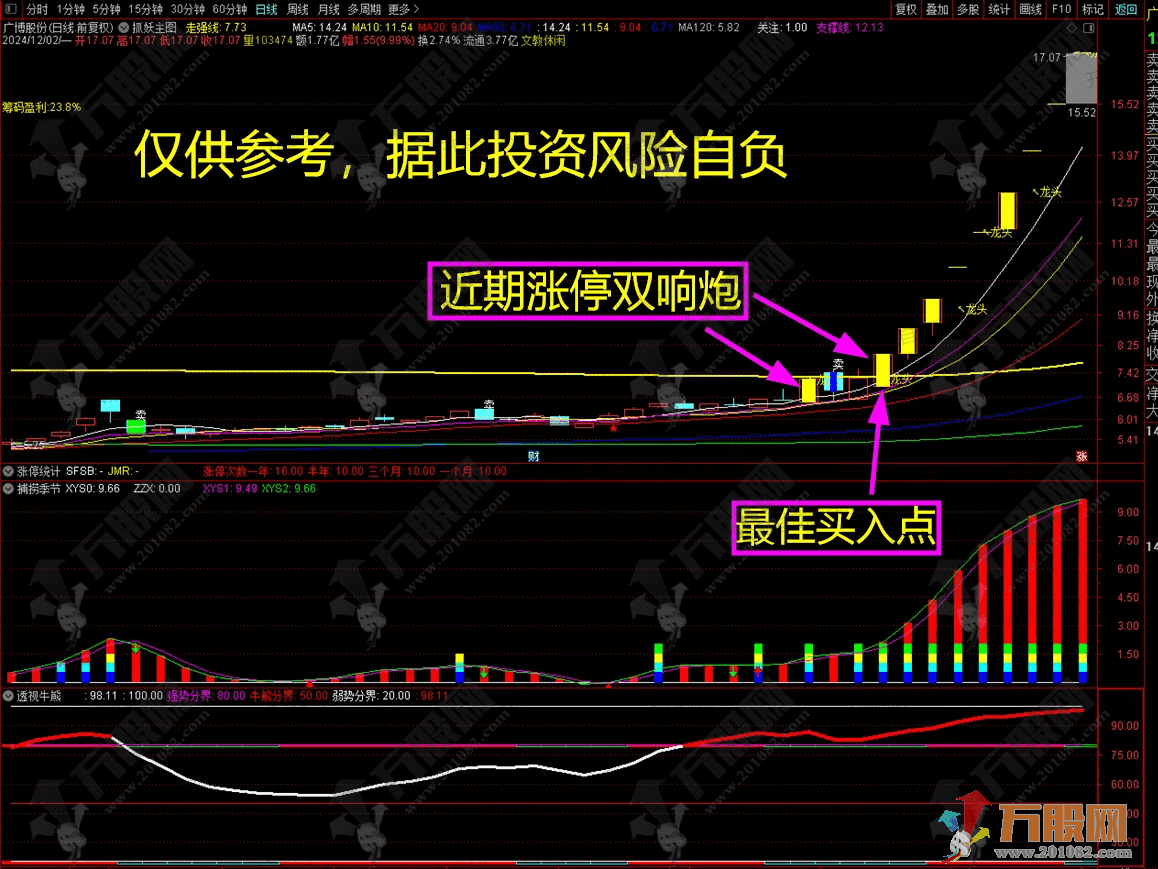Click the 17.07 high price label
Image resolution: width=1158 pixels, height=869 pixels.
pyautogui.click(x=1046, y=58)
